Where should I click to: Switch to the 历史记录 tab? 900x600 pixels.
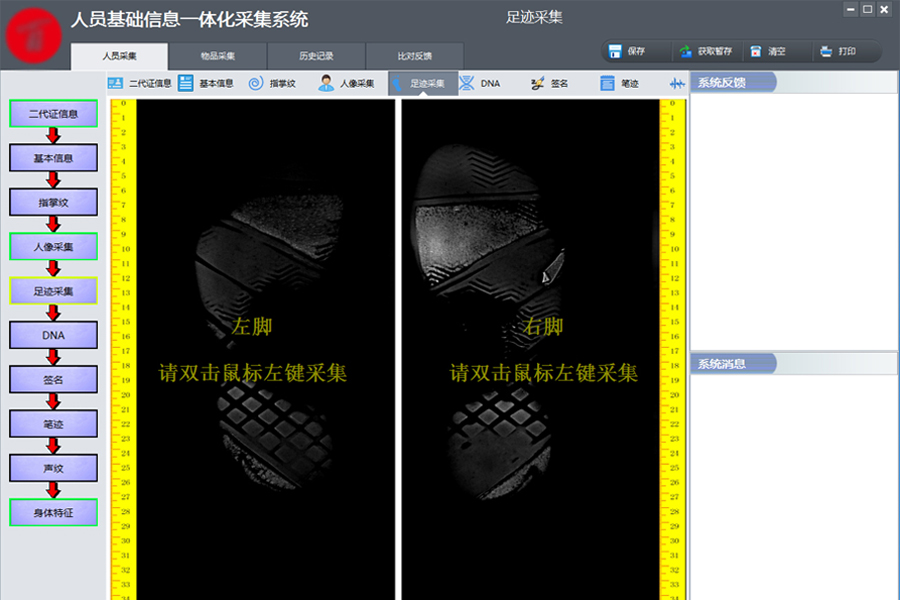point(316,57)
